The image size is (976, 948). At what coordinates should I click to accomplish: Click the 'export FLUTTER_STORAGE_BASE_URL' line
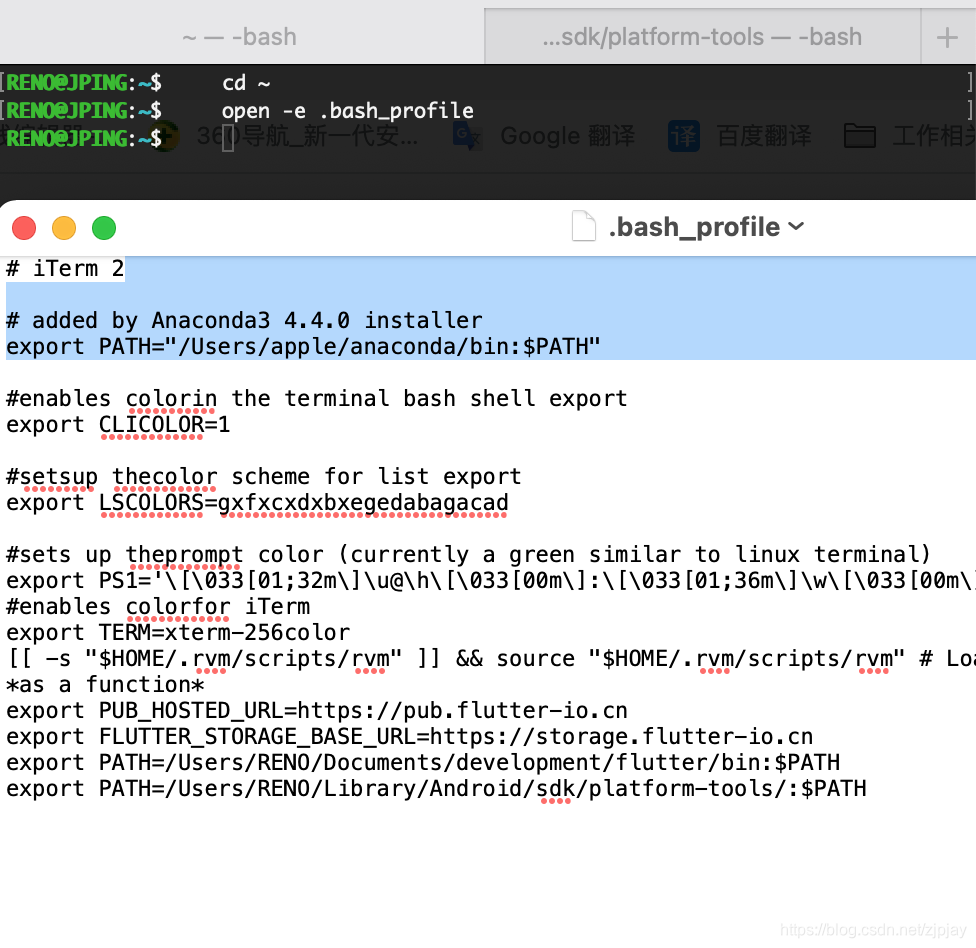click(x=410, y=737)
